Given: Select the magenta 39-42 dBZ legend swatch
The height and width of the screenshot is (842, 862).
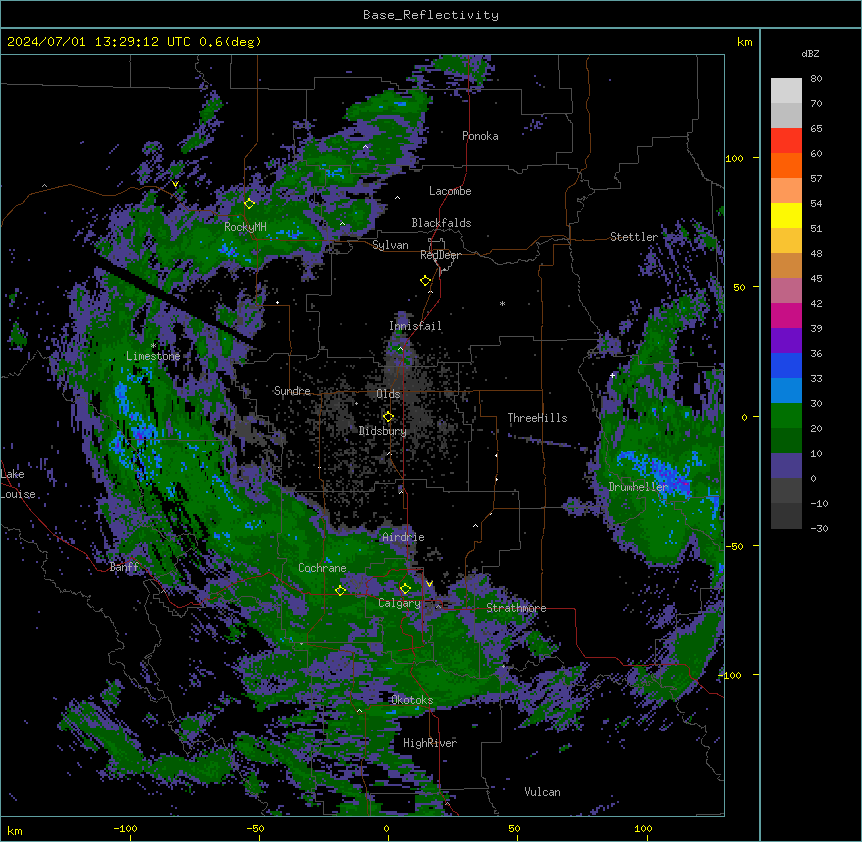Looking at the screenshot, I should click(786, 315).
